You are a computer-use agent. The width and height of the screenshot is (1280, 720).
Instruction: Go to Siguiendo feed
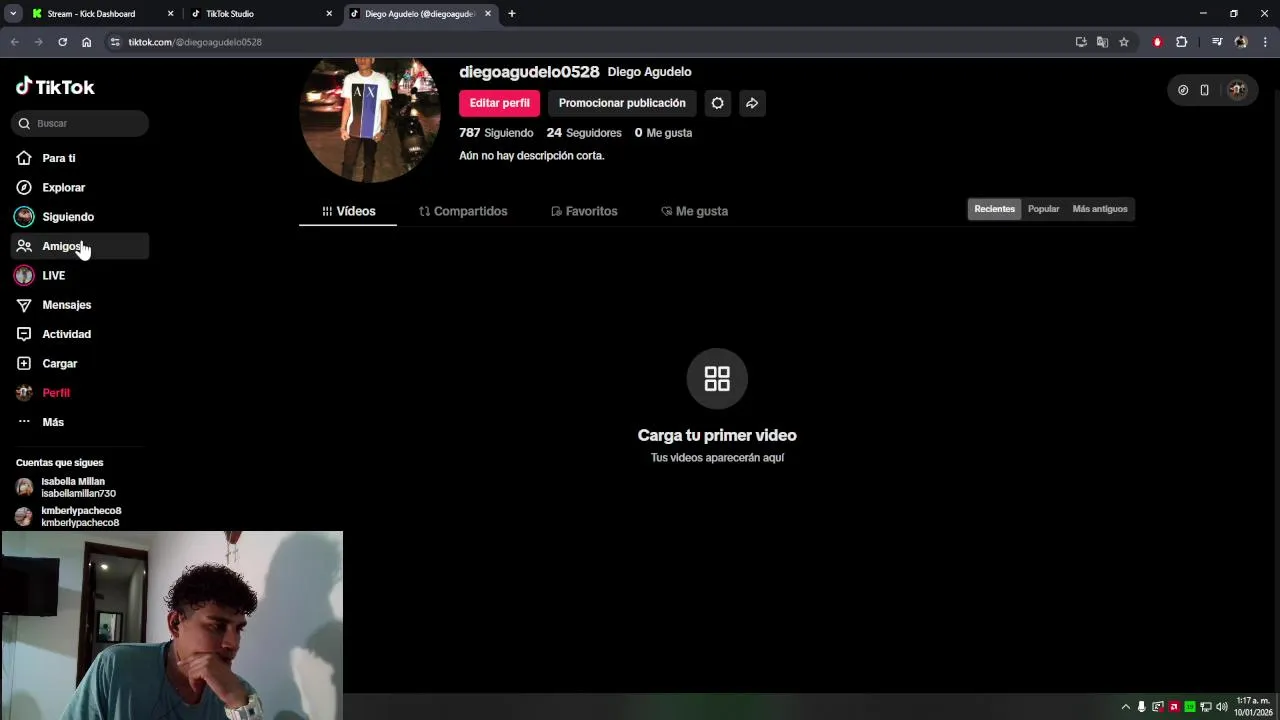coord(80,216)
